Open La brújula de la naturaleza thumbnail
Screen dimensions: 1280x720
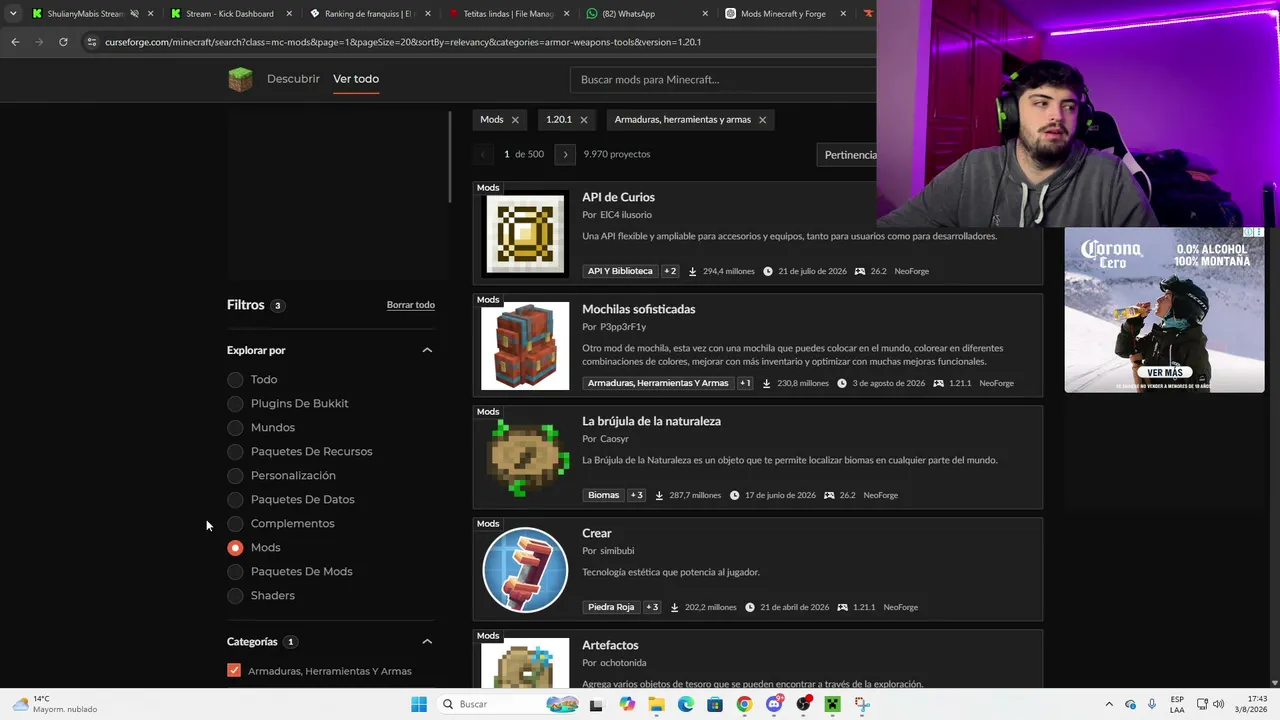click(x=525, y=458)
